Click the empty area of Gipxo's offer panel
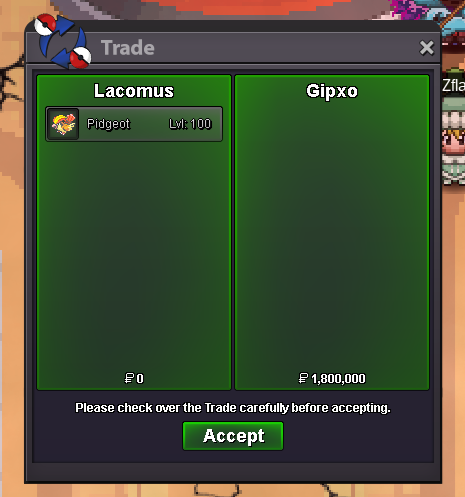 tap(332, 233)
